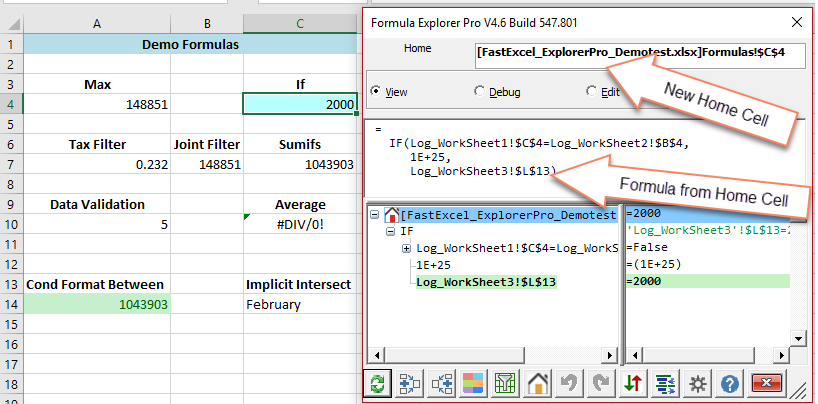This screenshot has width=818, height=404.
Task: Click row 4 header
Action: 11,104
